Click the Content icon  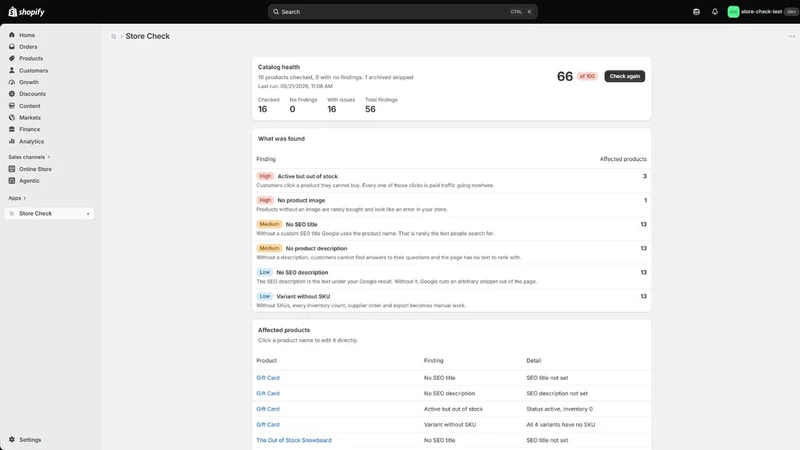coord(12,106)
